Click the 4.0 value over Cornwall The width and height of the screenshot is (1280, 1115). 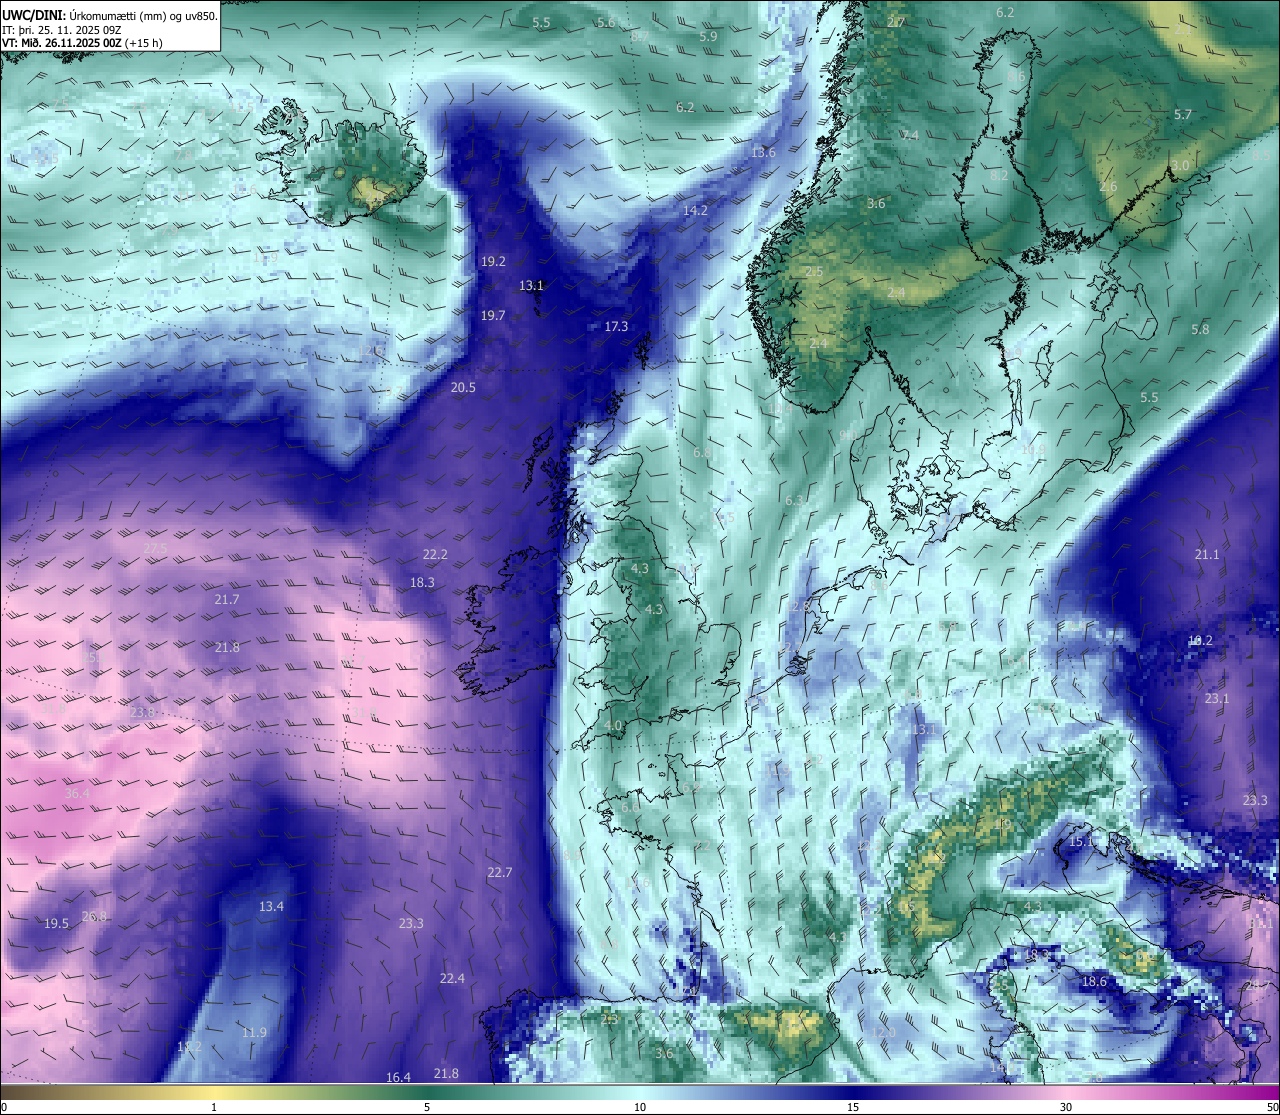click(x=613, y=725)
